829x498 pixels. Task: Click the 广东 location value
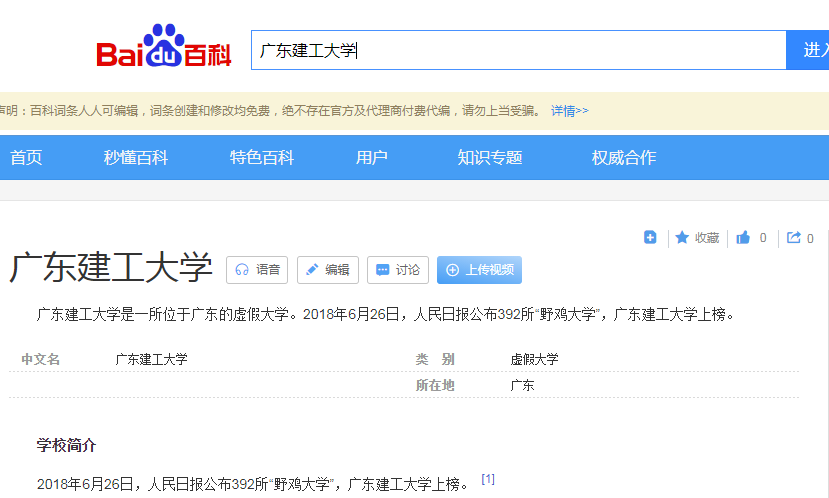(x=522, y=385)
